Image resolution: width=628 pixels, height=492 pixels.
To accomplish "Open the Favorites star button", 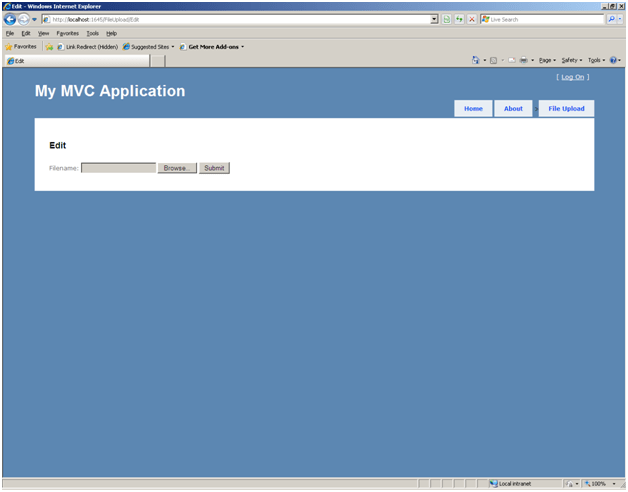I will 22,46.
